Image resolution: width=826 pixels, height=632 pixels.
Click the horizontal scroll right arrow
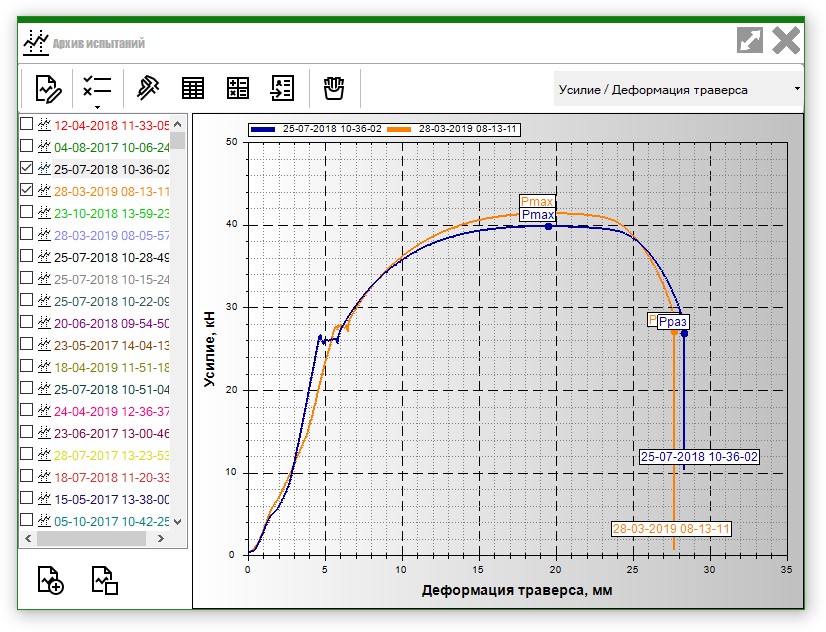coord(161,538)
